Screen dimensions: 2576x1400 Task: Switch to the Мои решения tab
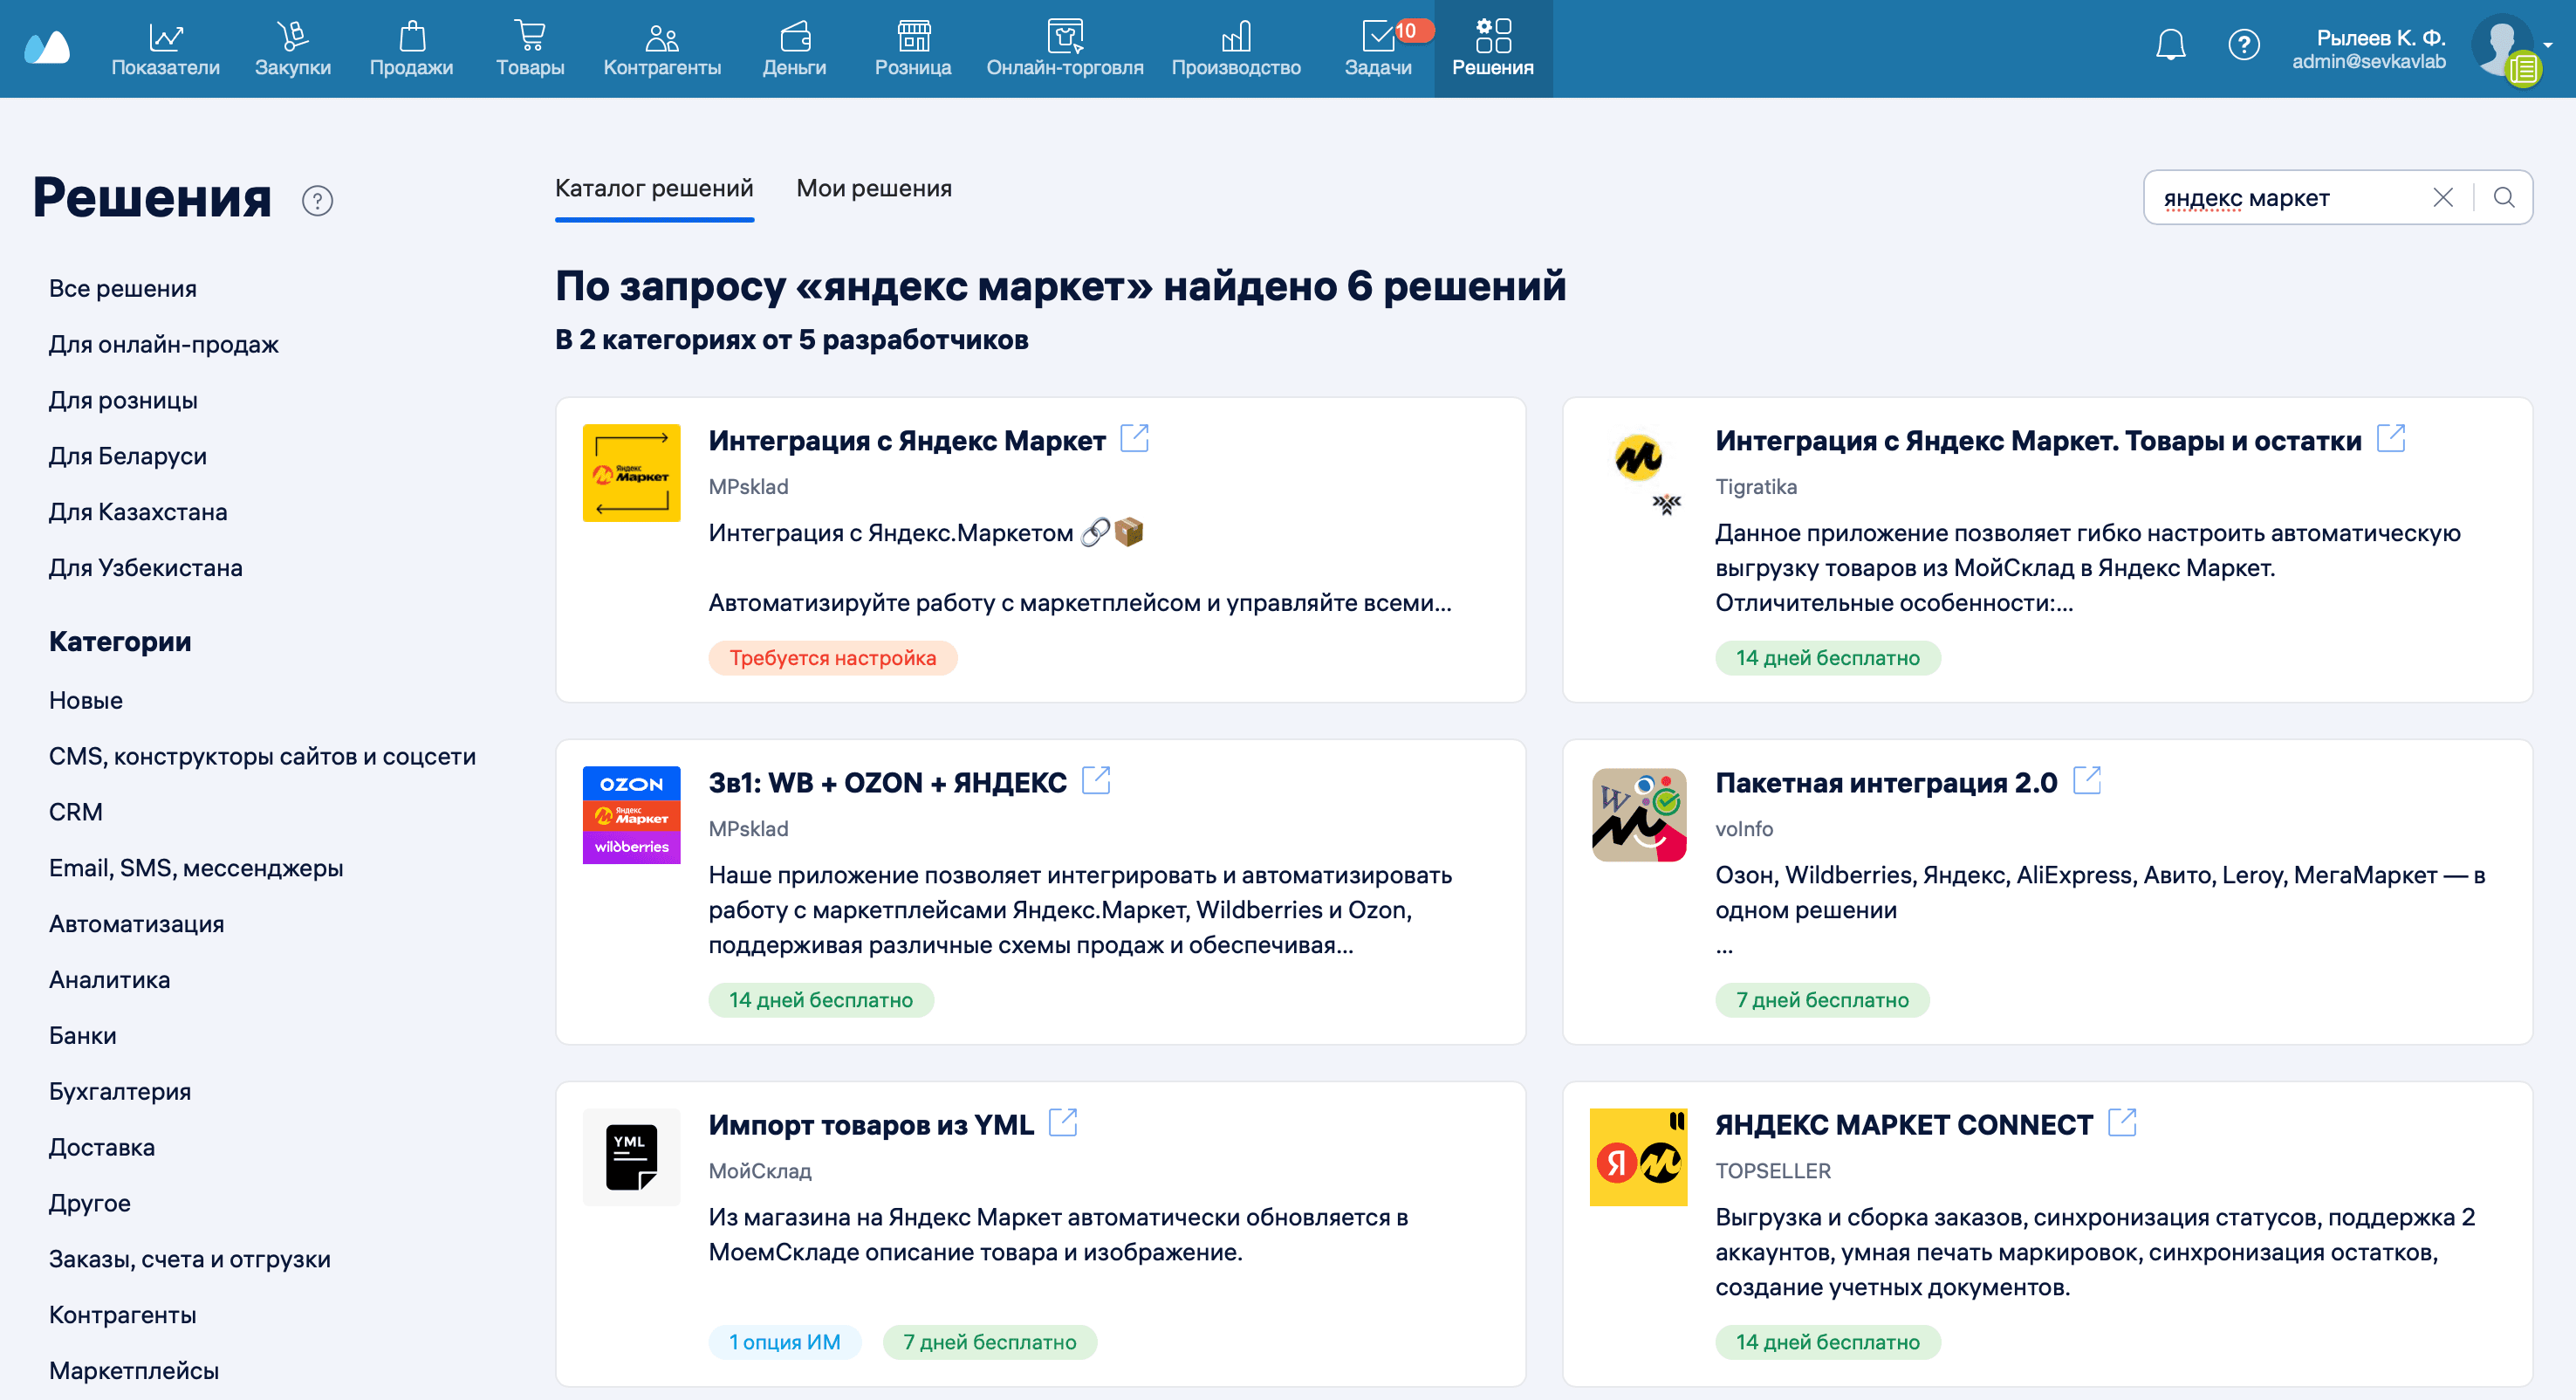(873, 188)
